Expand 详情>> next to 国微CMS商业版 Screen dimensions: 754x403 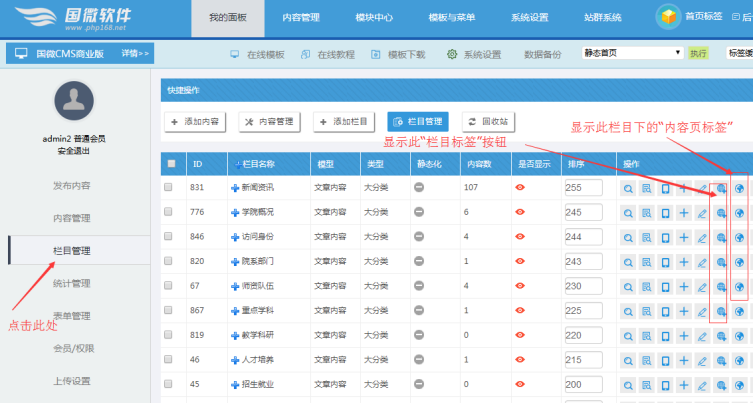(x=136, y=53)
